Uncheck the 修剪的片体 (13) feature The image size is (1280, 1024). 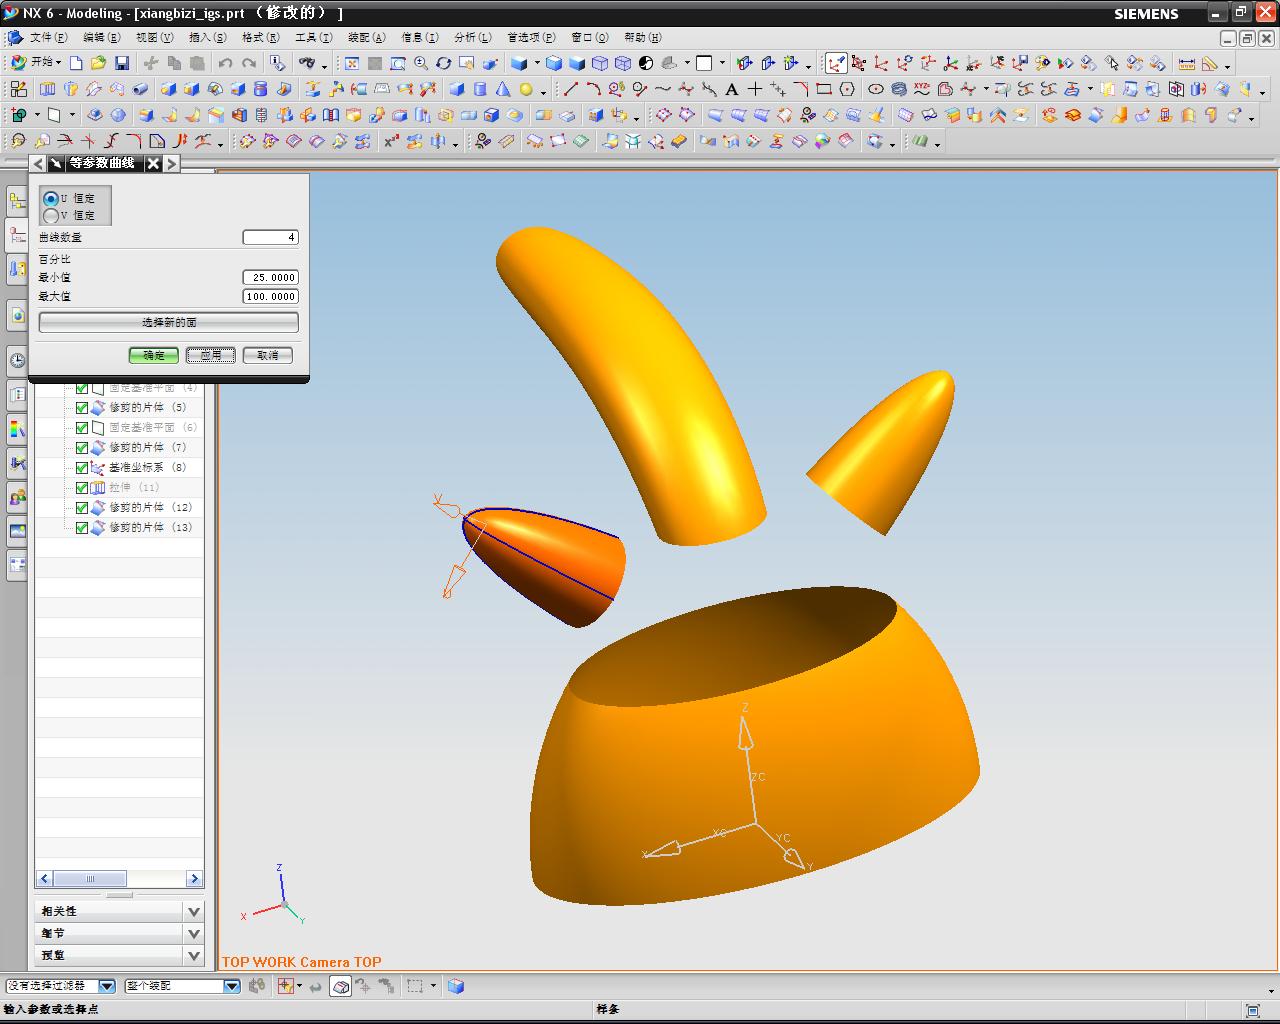(x=82, y=528)
